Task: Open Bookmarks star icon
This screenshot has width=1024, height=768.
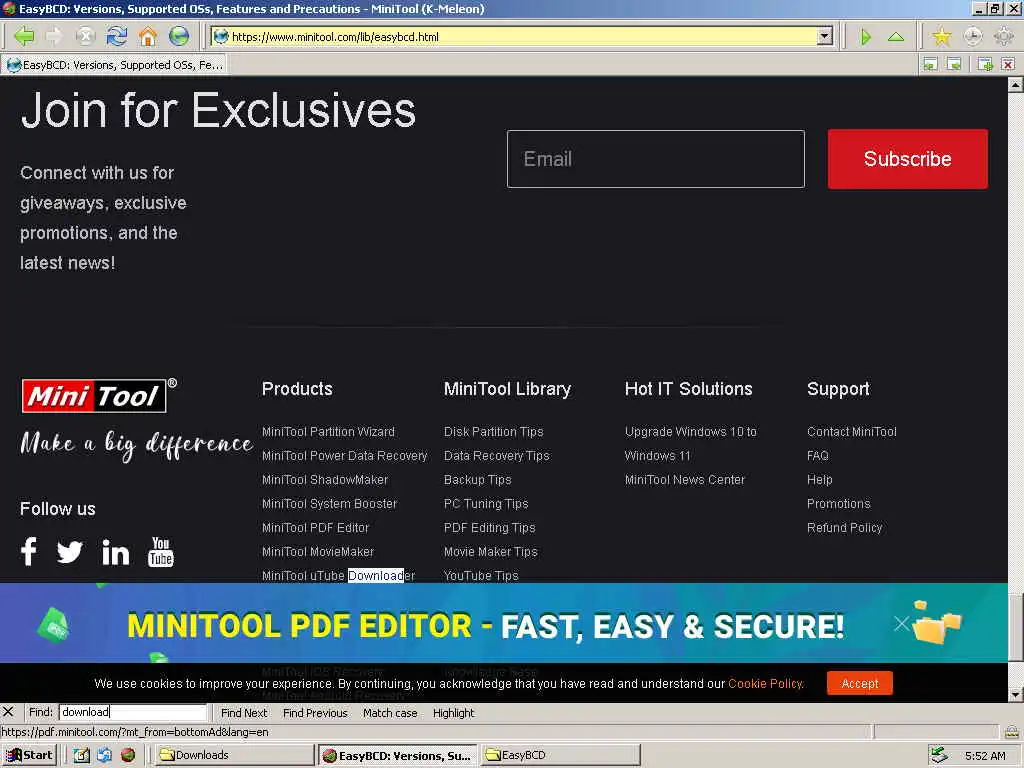Action: 942,36
